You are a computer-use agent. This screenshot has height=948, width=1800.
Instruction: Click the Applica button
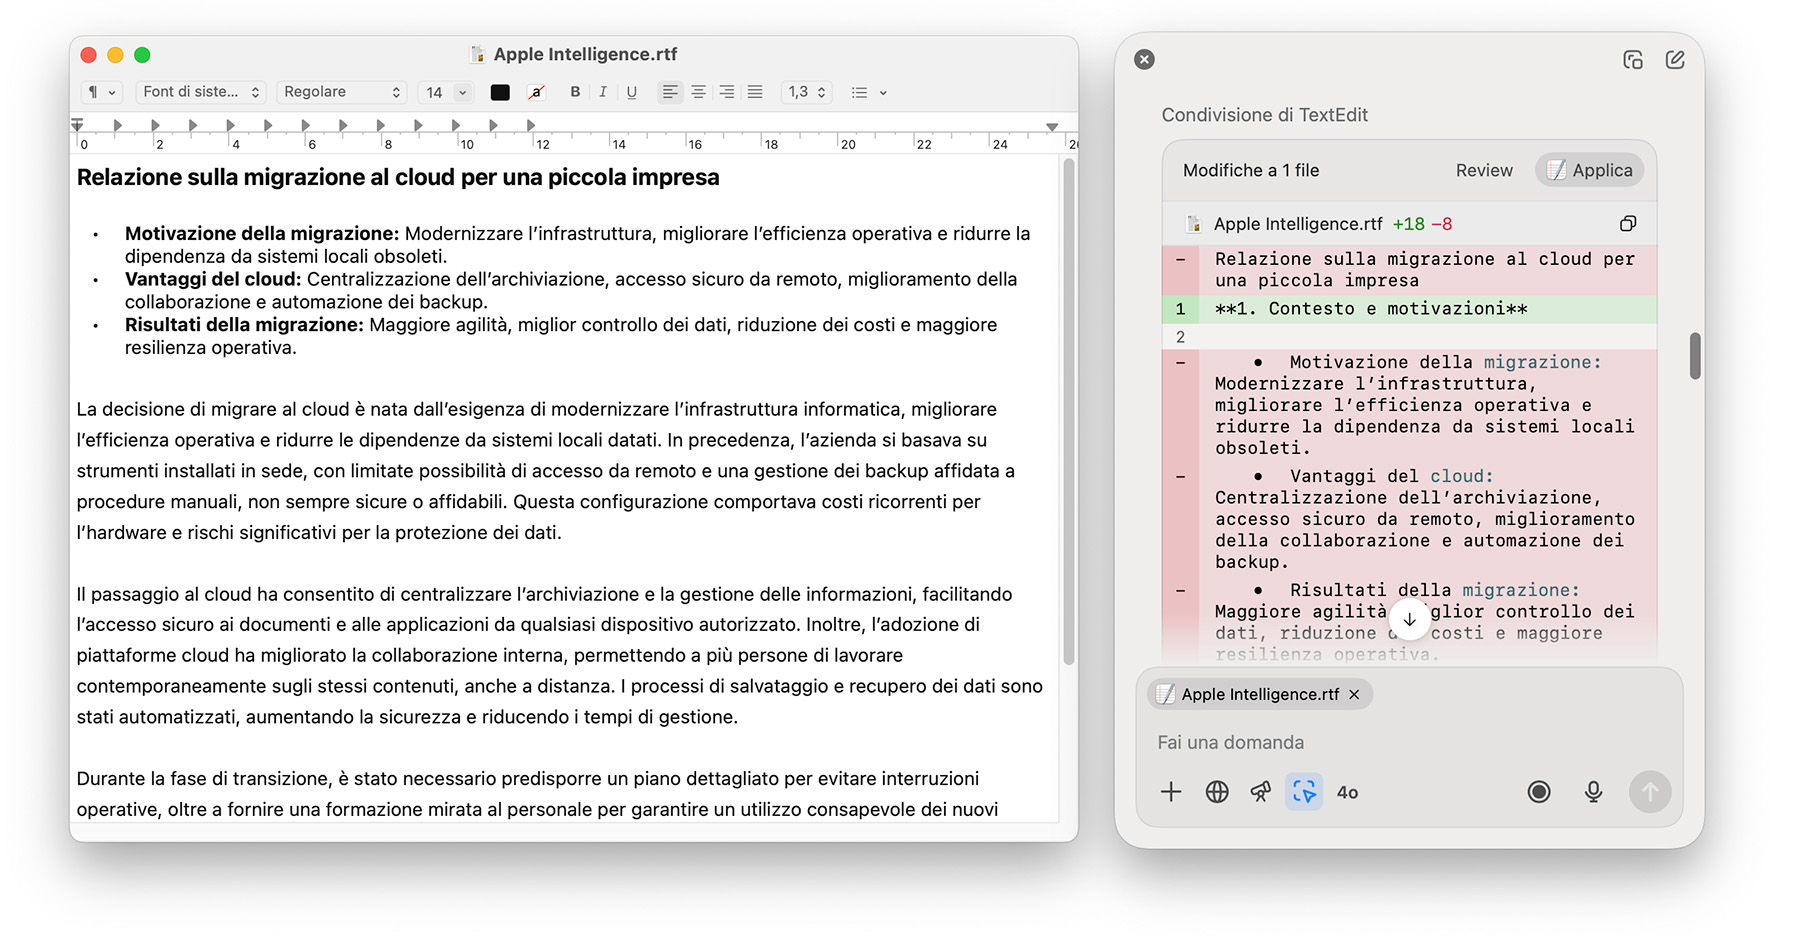tap(1589, 170)
